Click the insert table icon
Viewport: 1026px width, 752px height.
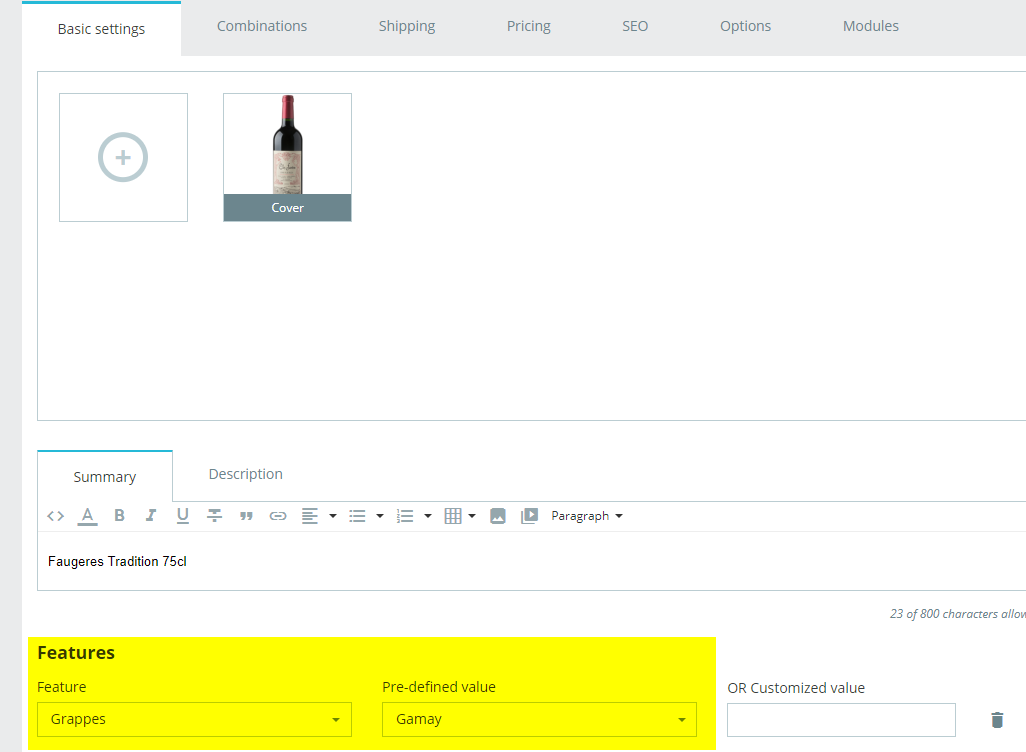coord(453,516)
